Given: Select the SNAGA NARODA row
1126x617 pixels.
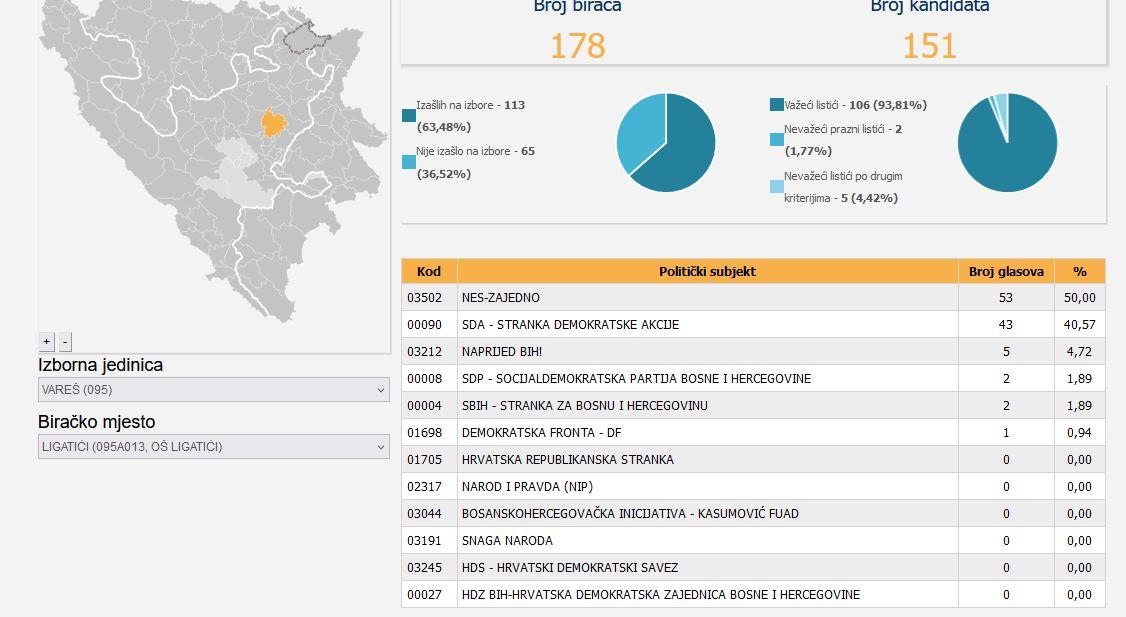Looking at the screenshot, I should coord(753,540).
